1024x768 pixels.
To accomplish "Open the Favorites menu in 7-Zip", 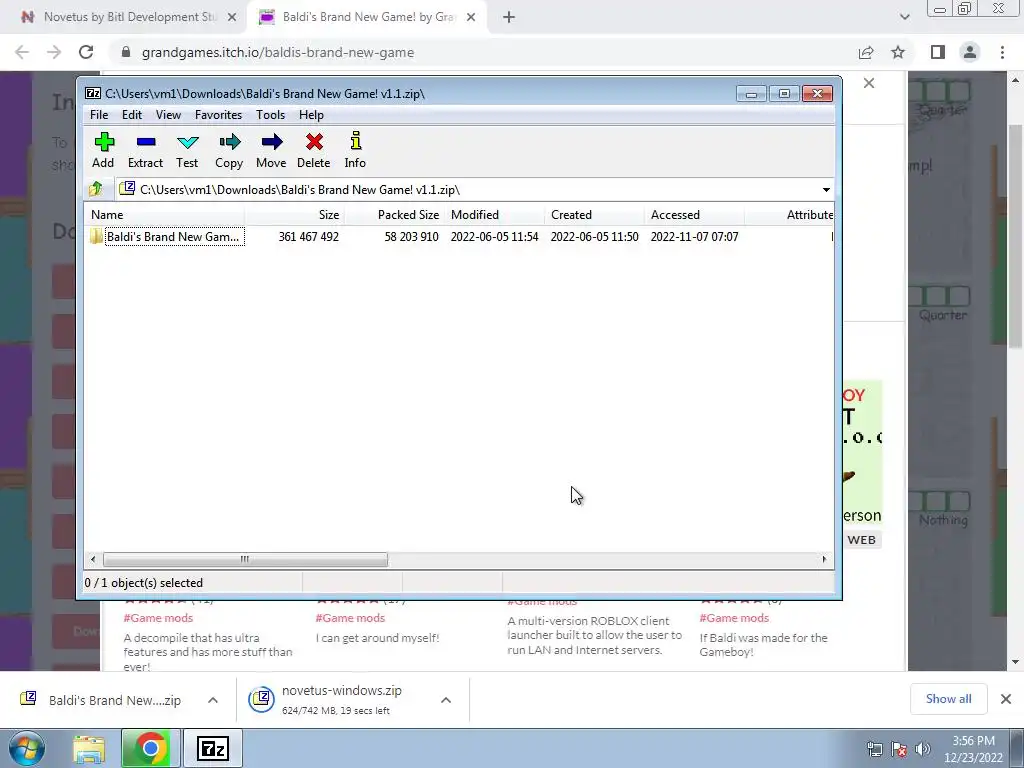I will tap(218, 115).
